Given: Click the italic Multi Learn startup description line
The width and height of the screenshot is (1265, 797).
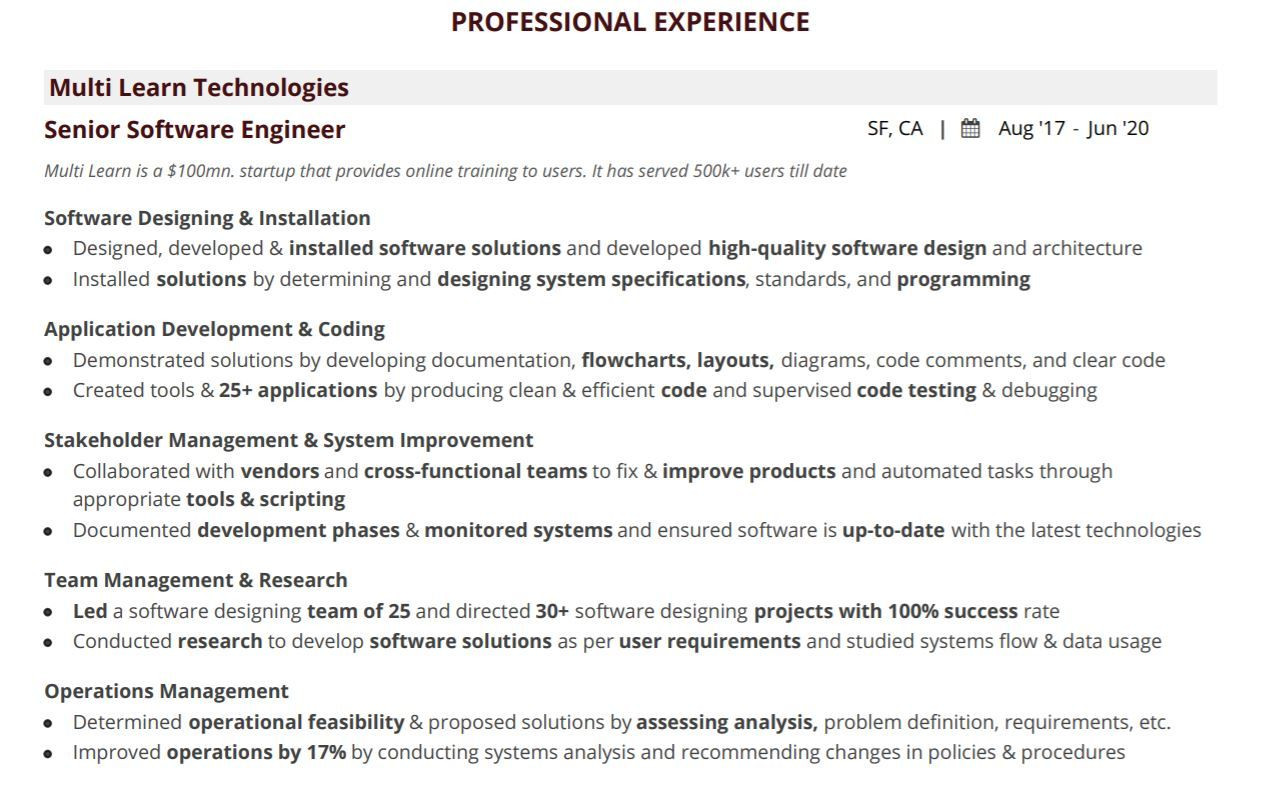Looking at the screenshot, I should (x=445, y=171).
